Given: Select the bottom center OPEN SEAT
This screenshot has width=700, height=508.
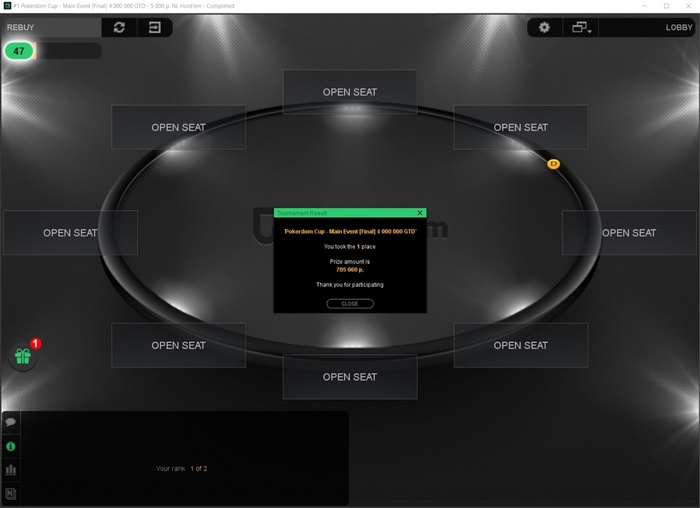Looking at the screenshot, I should pos(350,377).
